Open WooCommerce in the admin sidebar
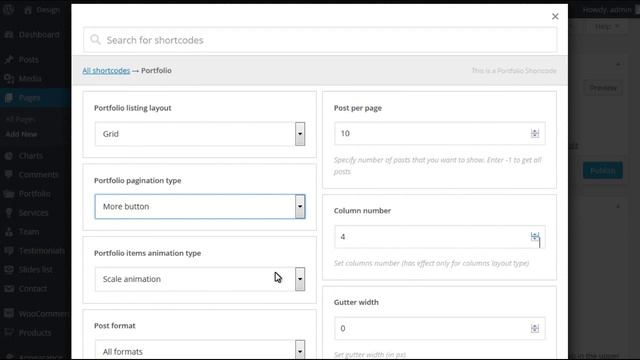Image resolution: width=640 pixels, height=360 pixels. tap(44, 313)
